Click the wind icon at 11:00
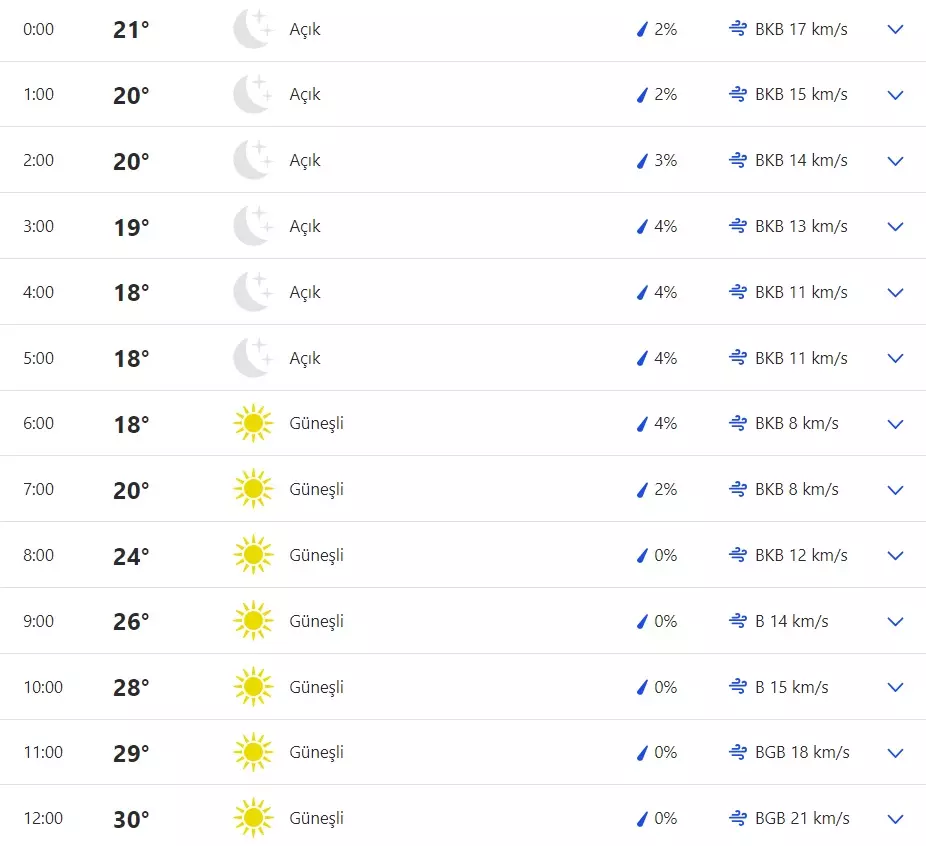This screenshot has width=926, height=846. click(738, 752)
